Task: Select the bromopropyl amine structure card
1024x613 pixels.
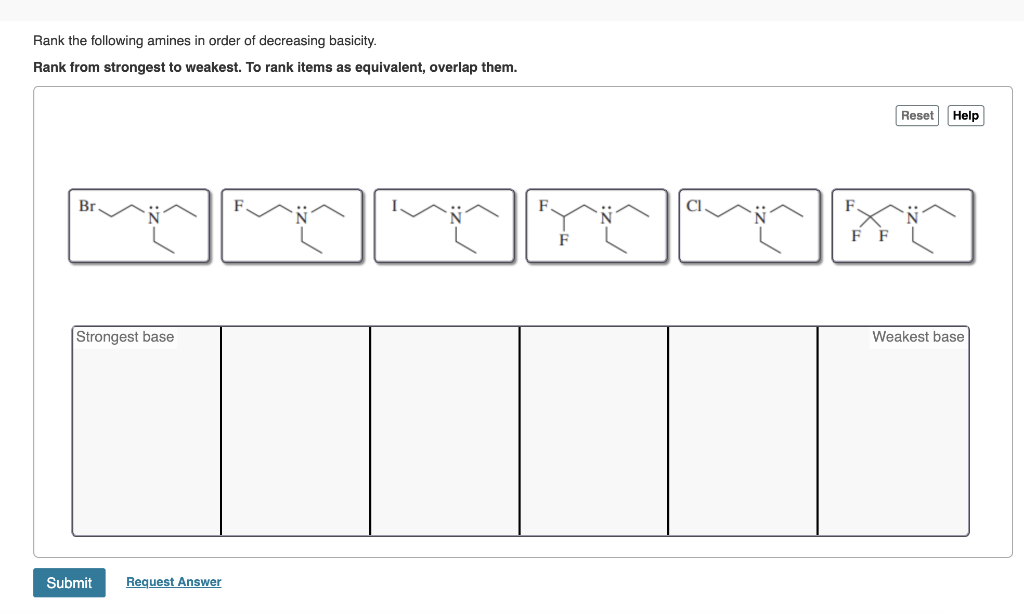Action: pos(139,225)
